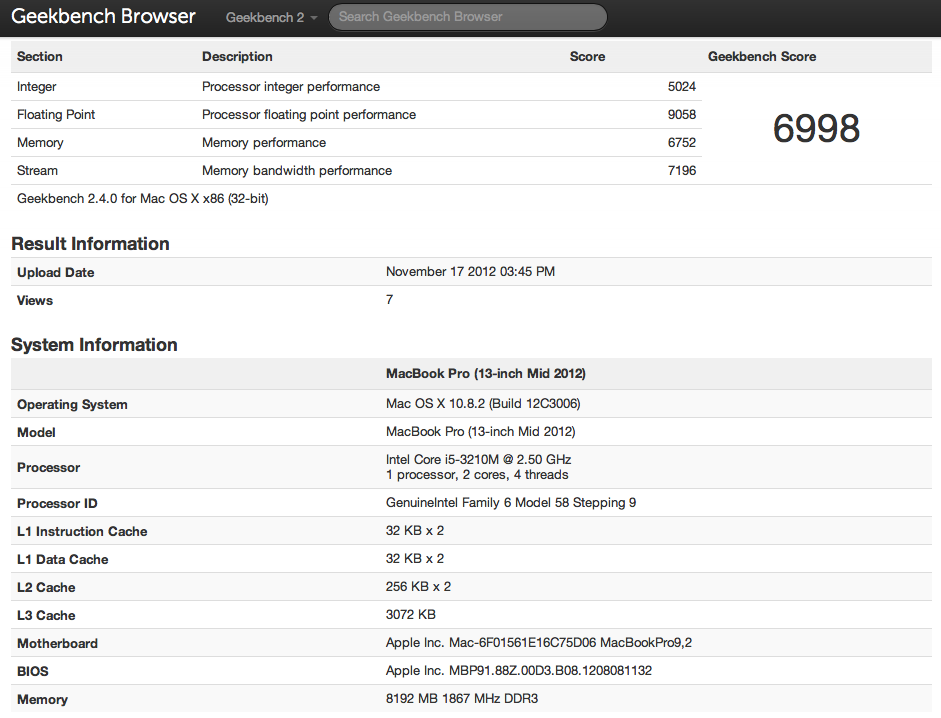Select the Motherboard label
The image size is (941, 718).
pyautogui.click(x=57, y=644)
